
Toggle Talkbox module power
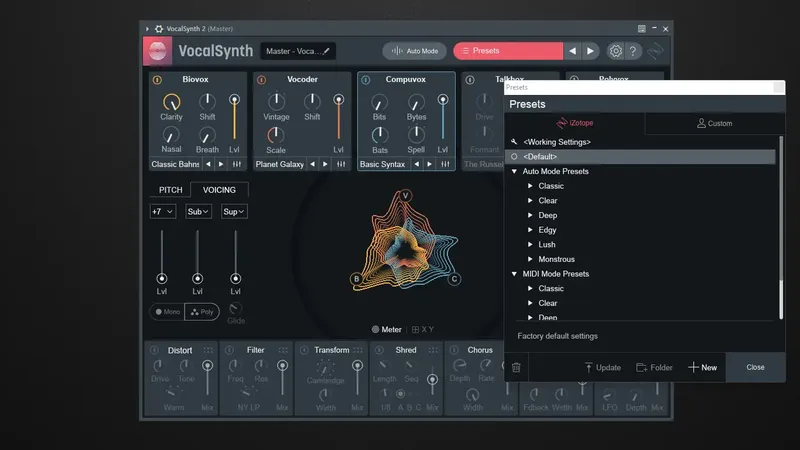pos(470,80)
